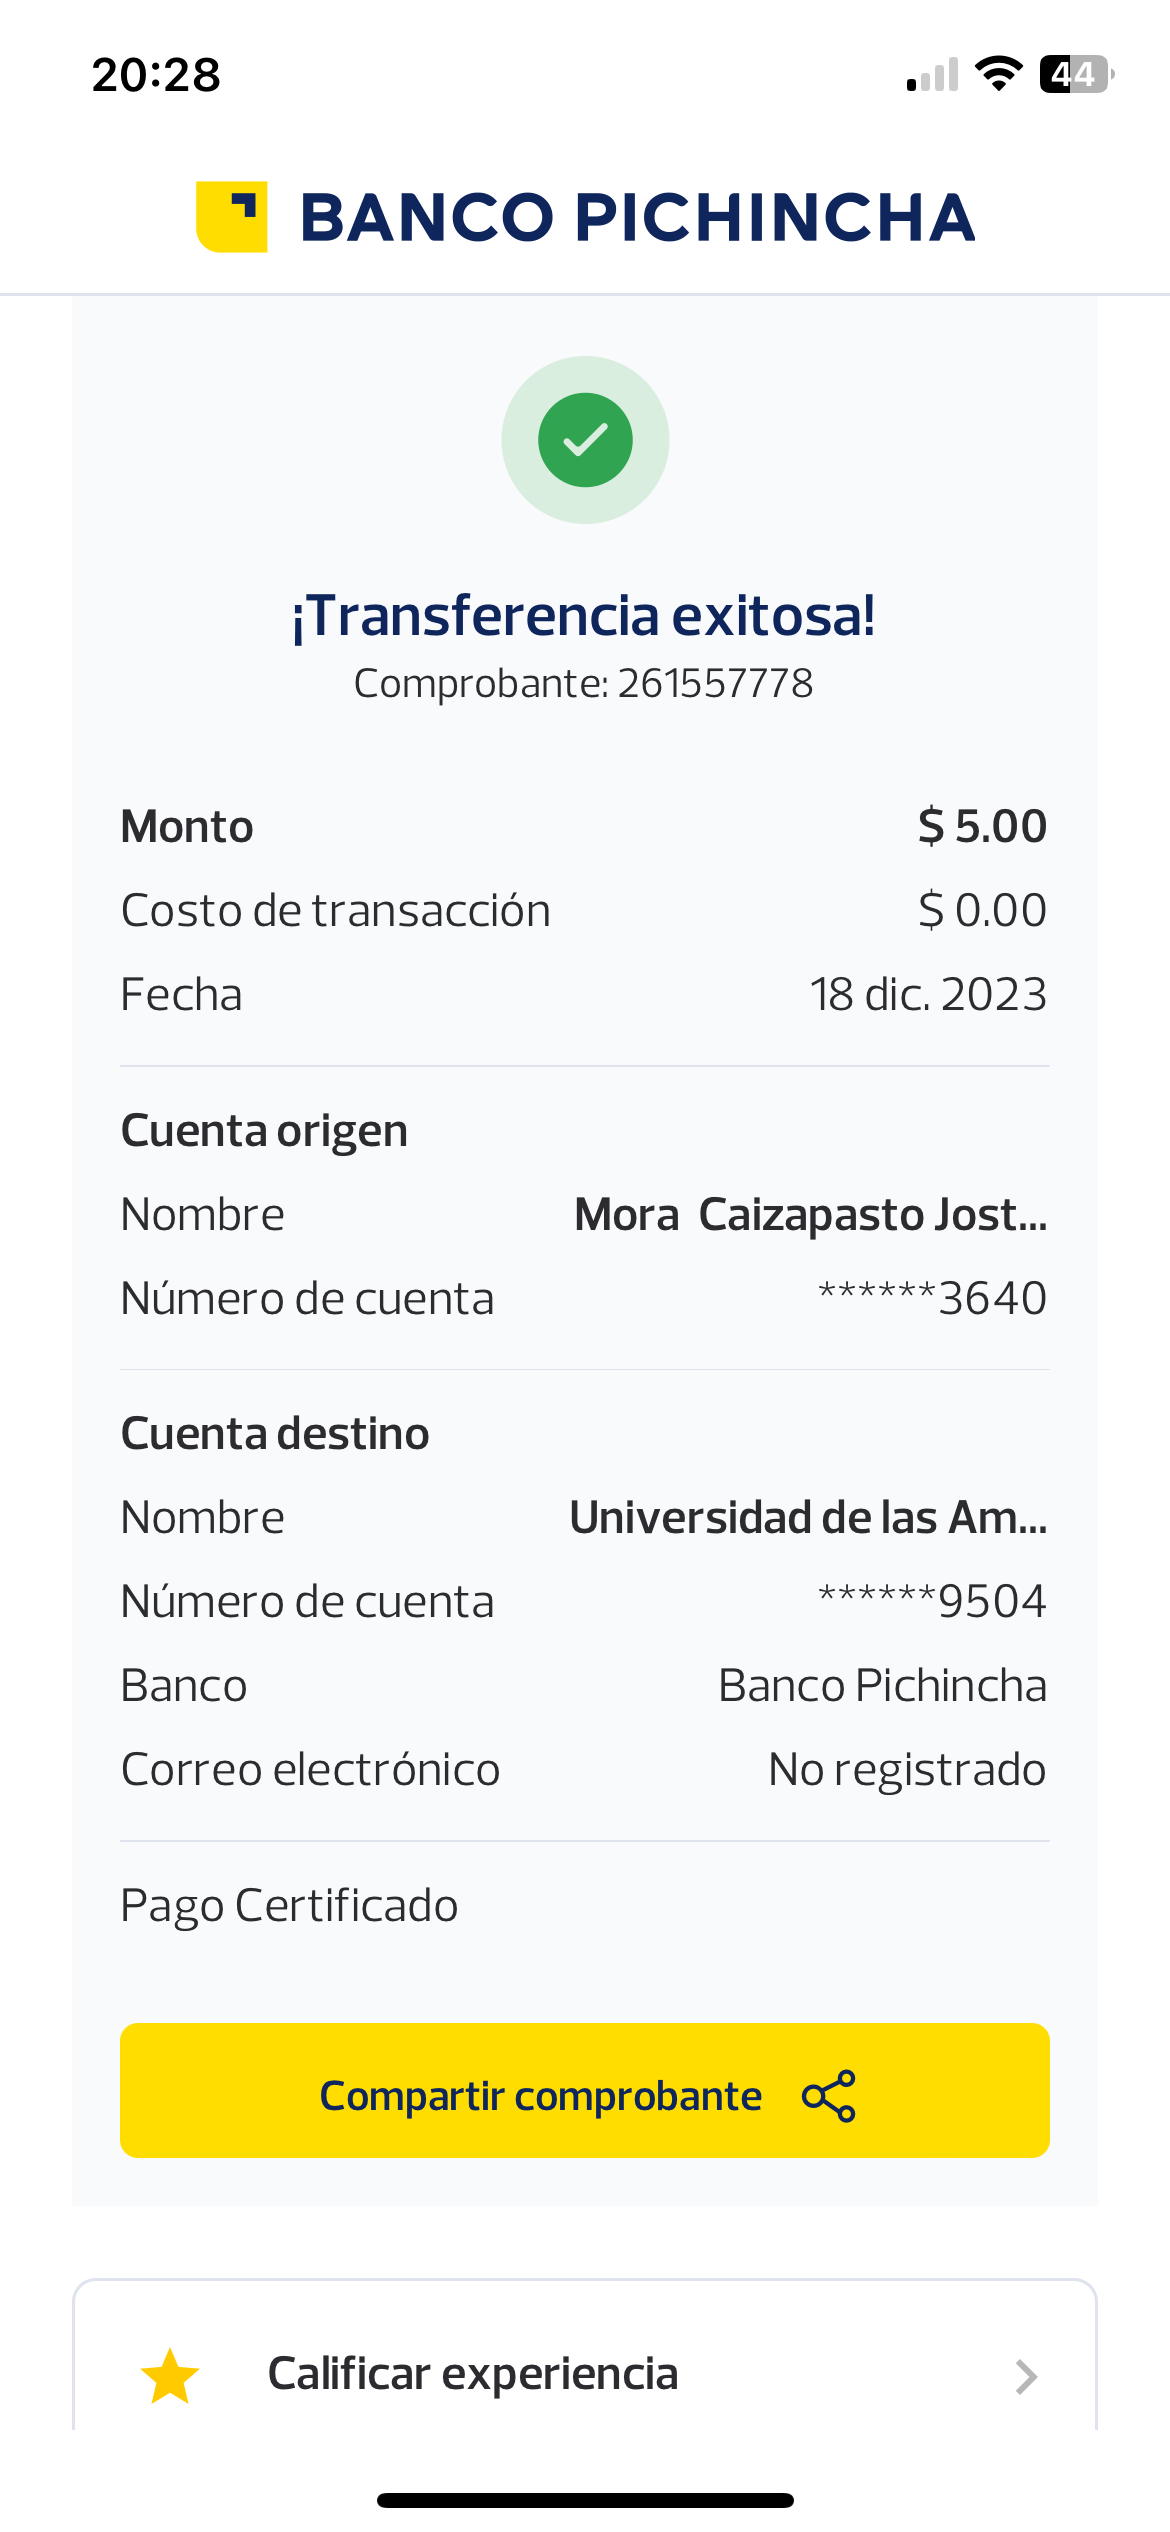Tap the Pago Certificado description text

(289, 1906)
